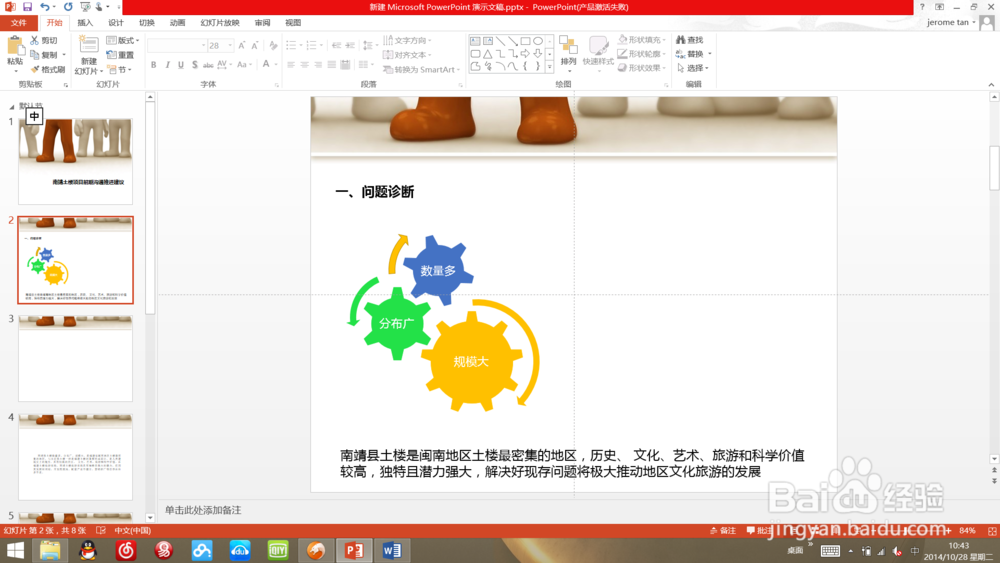Viewport: 1000px width, 563px height.
Task: Open Word from the Windows taskbar
Action: coord(392,550)
